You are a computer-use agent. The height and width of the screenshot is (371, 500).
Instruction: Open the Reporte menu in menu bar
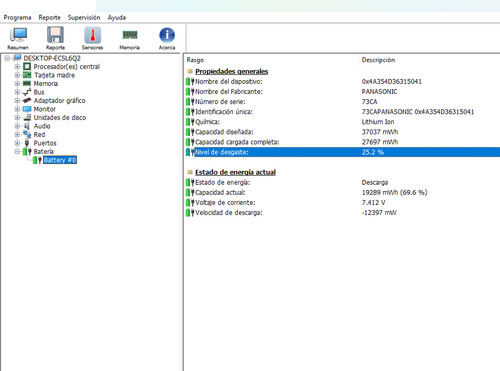pos(50,17)
